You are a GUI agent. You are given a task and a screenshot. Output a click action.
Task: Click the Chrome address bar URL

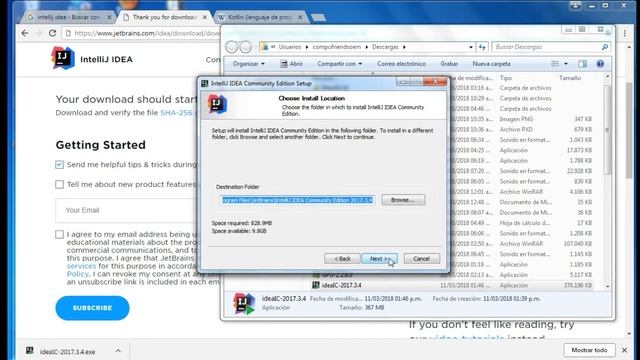147,33
